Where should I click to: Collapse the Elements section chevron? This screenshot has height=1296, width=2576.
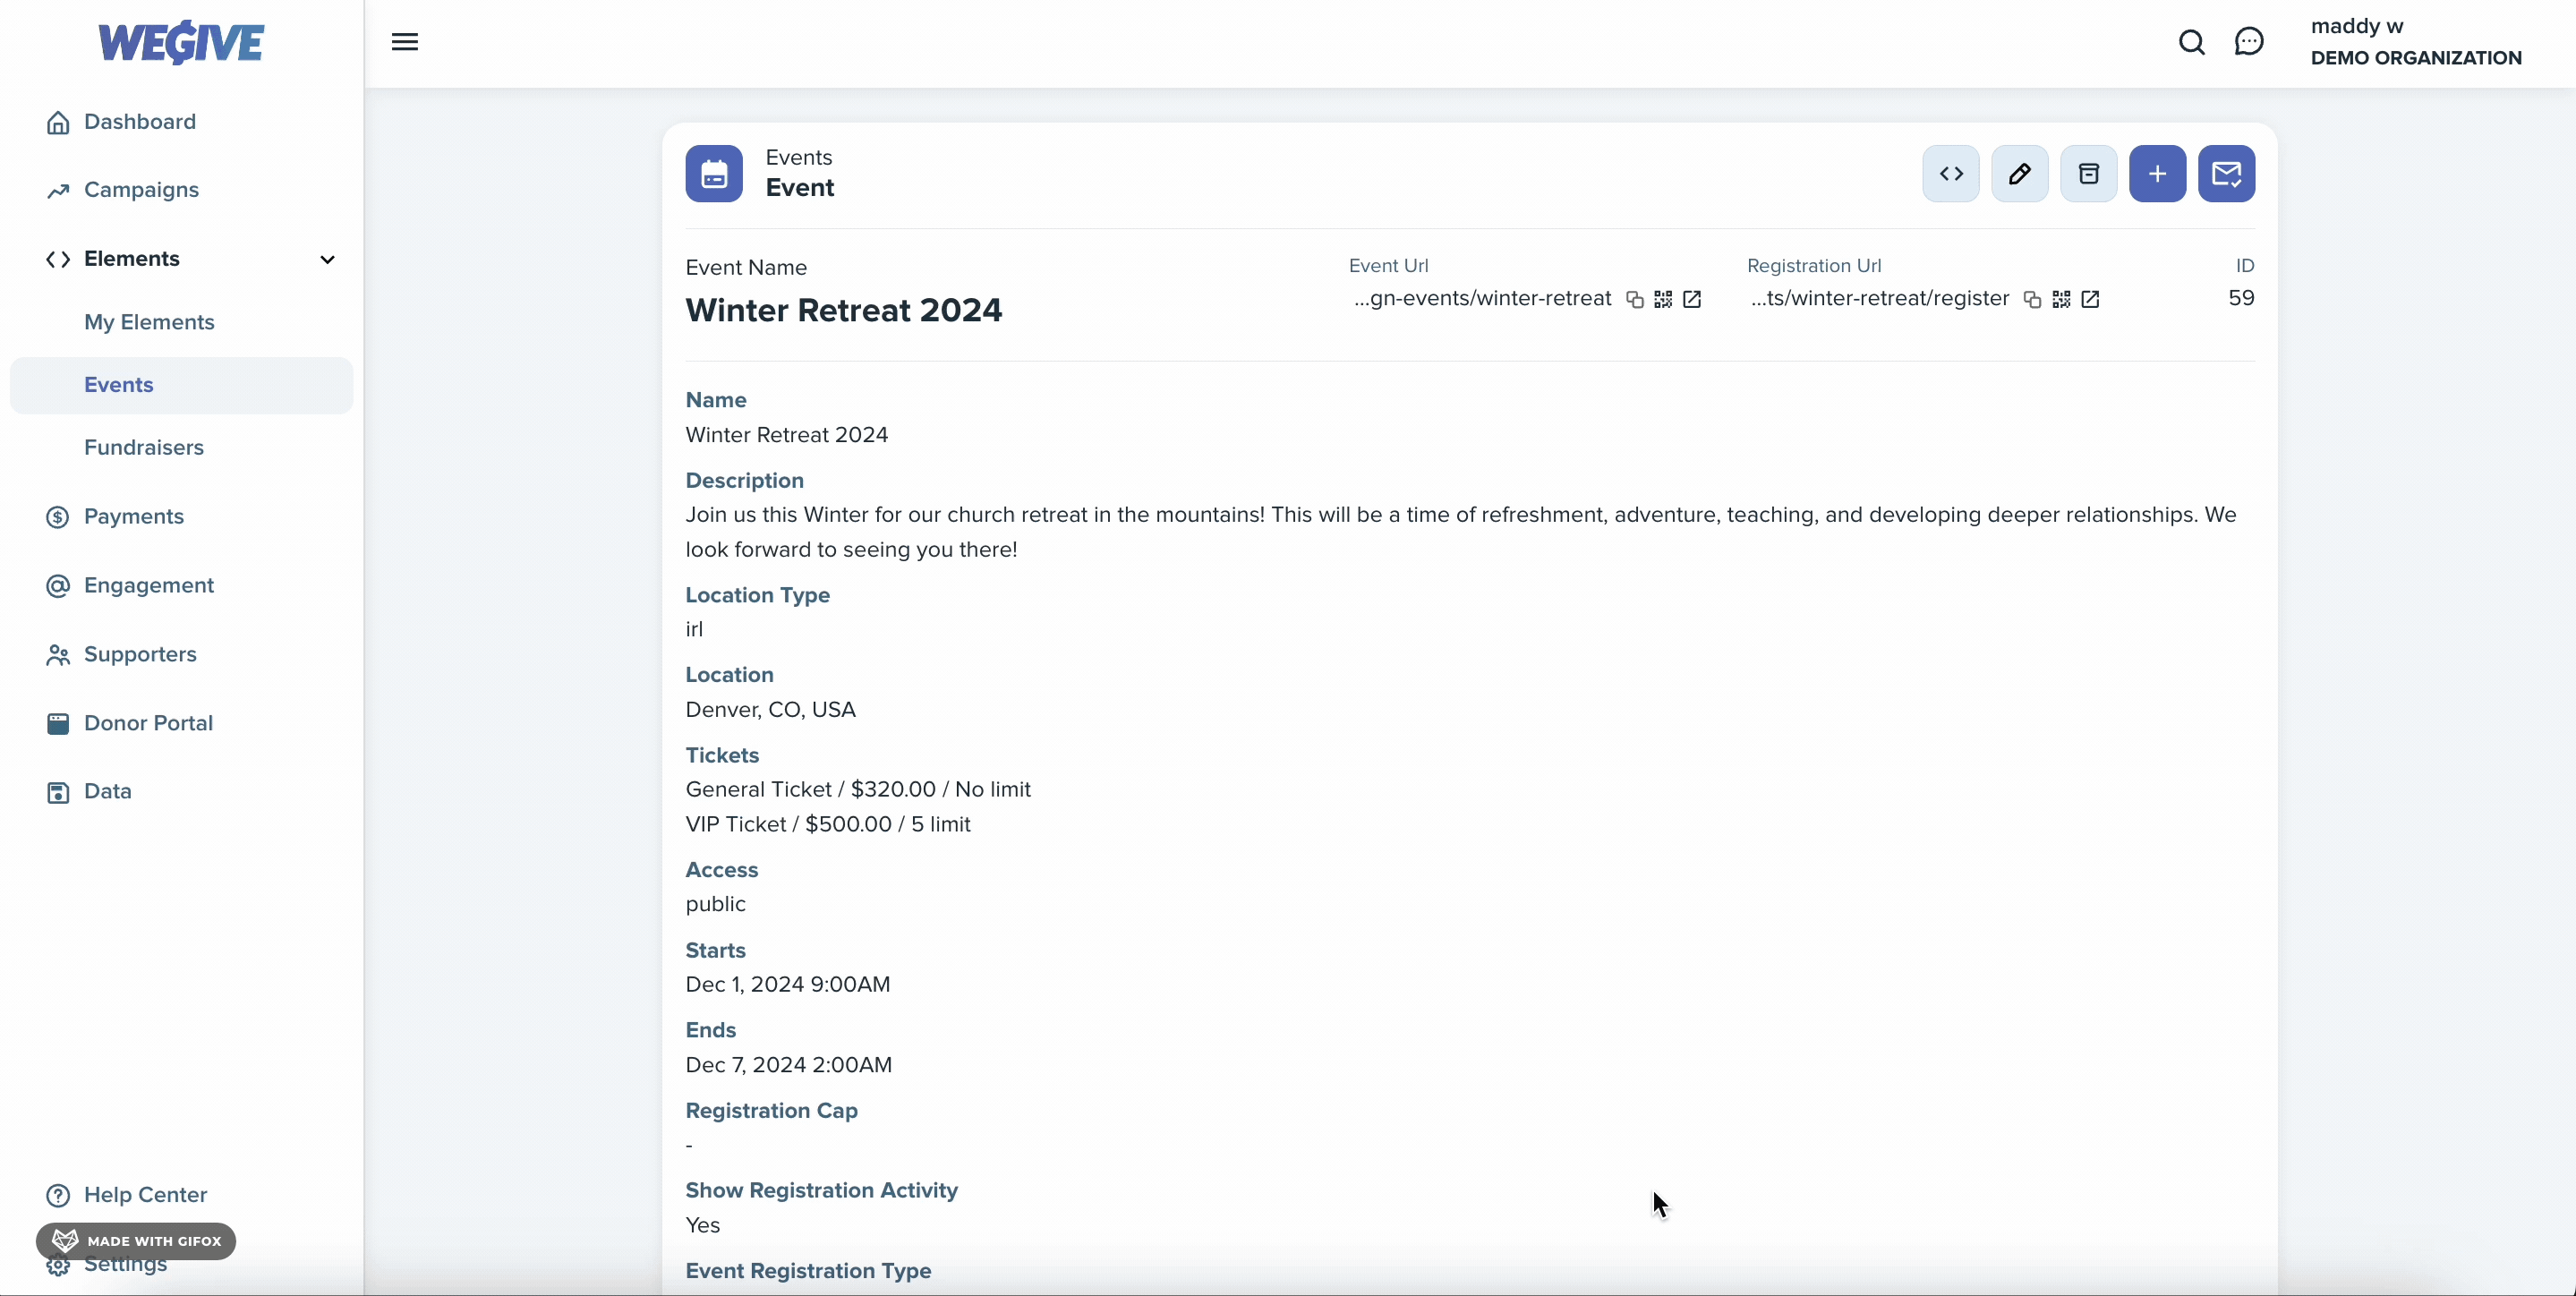point(327,260)
